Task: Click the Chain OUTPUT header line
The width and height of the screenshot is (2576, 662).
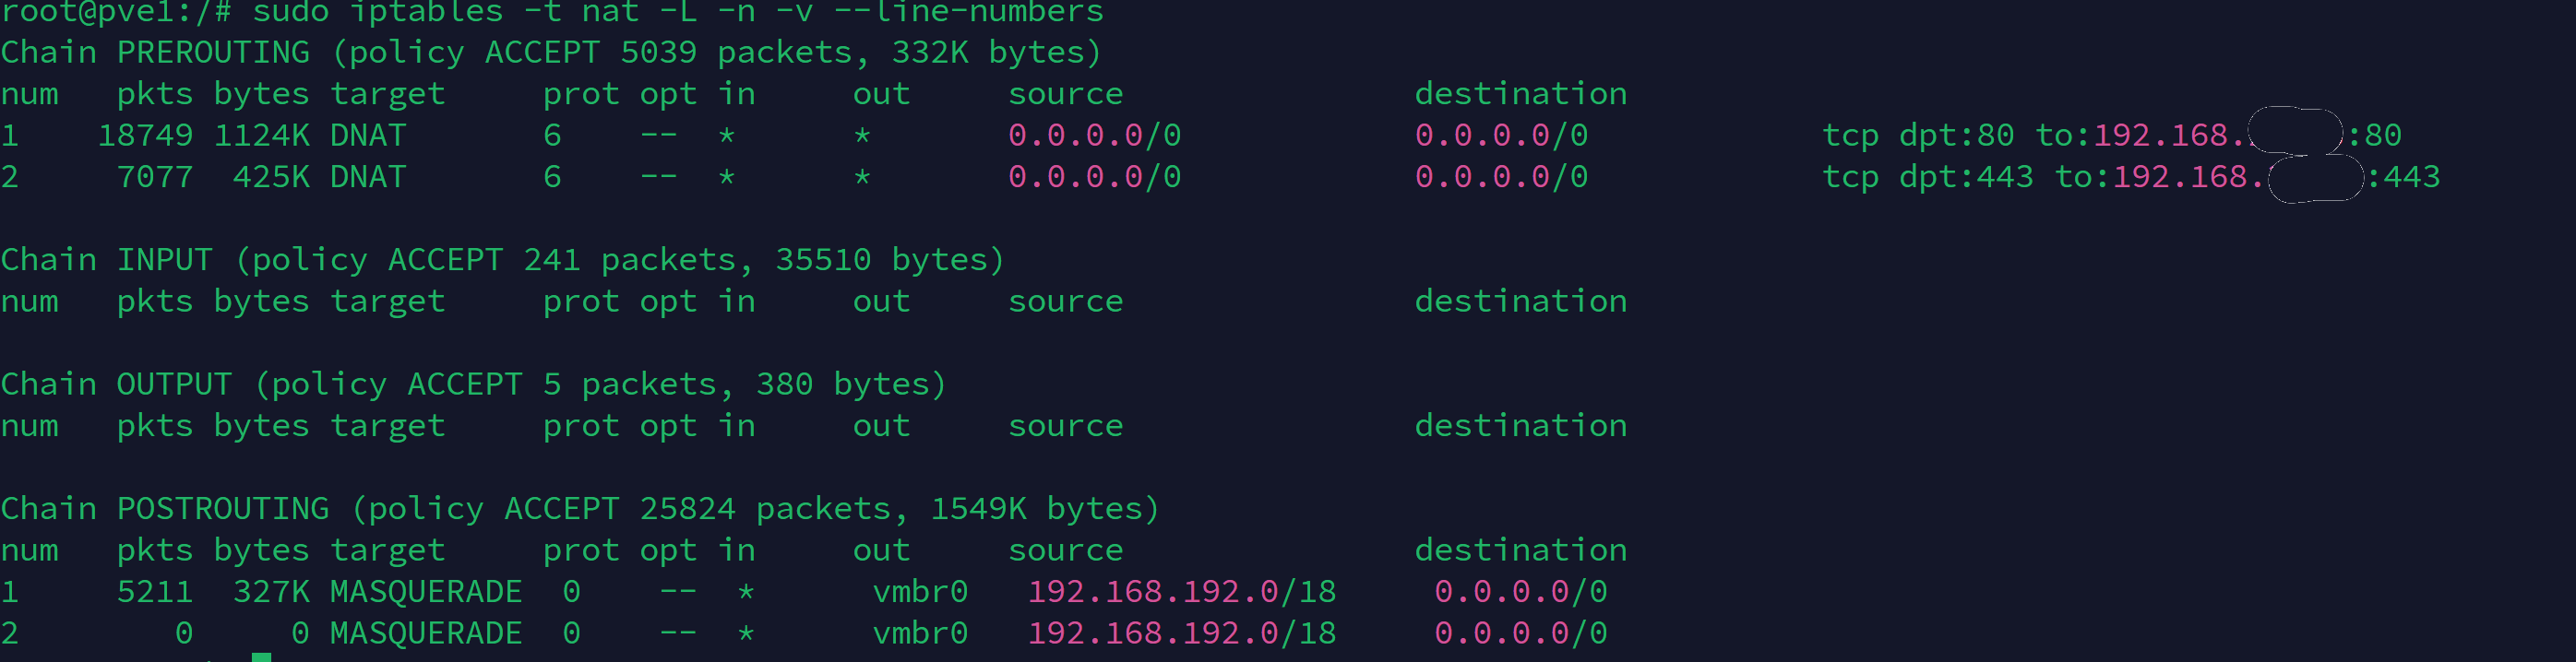Action: click(473, 384)
